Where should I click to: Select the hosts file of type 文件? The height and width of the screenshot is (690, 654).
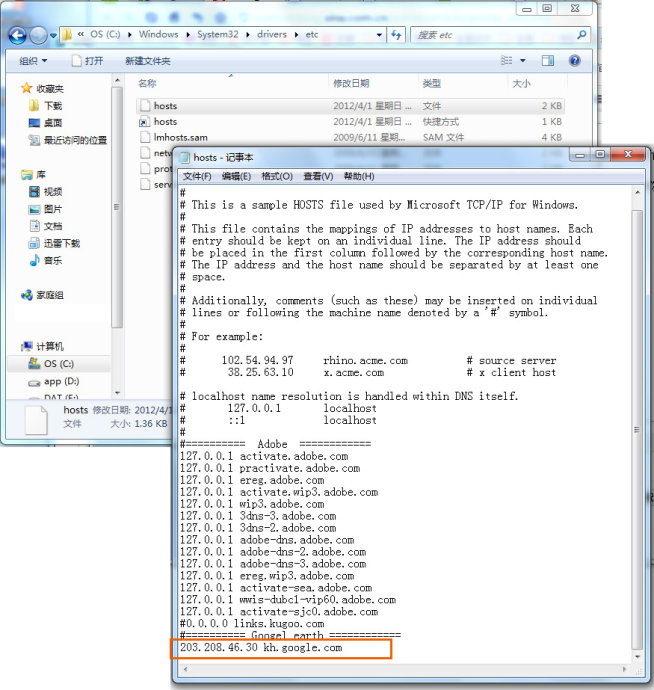(350, 106)
